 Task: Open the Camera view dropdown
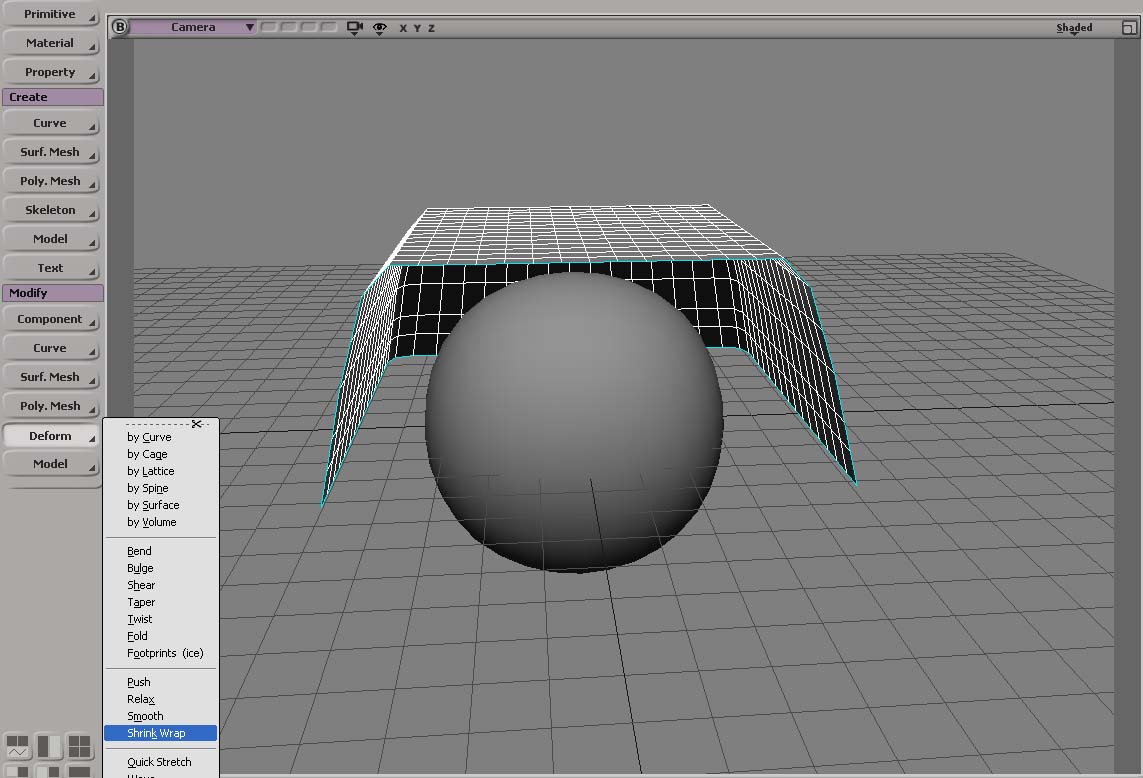(192, 27)
